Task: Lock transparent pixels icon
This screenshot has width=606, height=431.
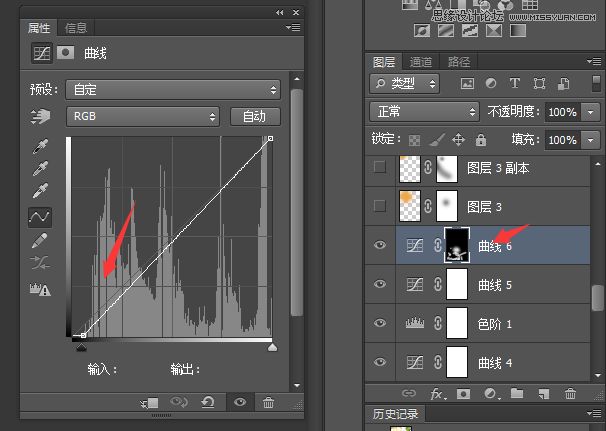Action: [x=414, y=140]
